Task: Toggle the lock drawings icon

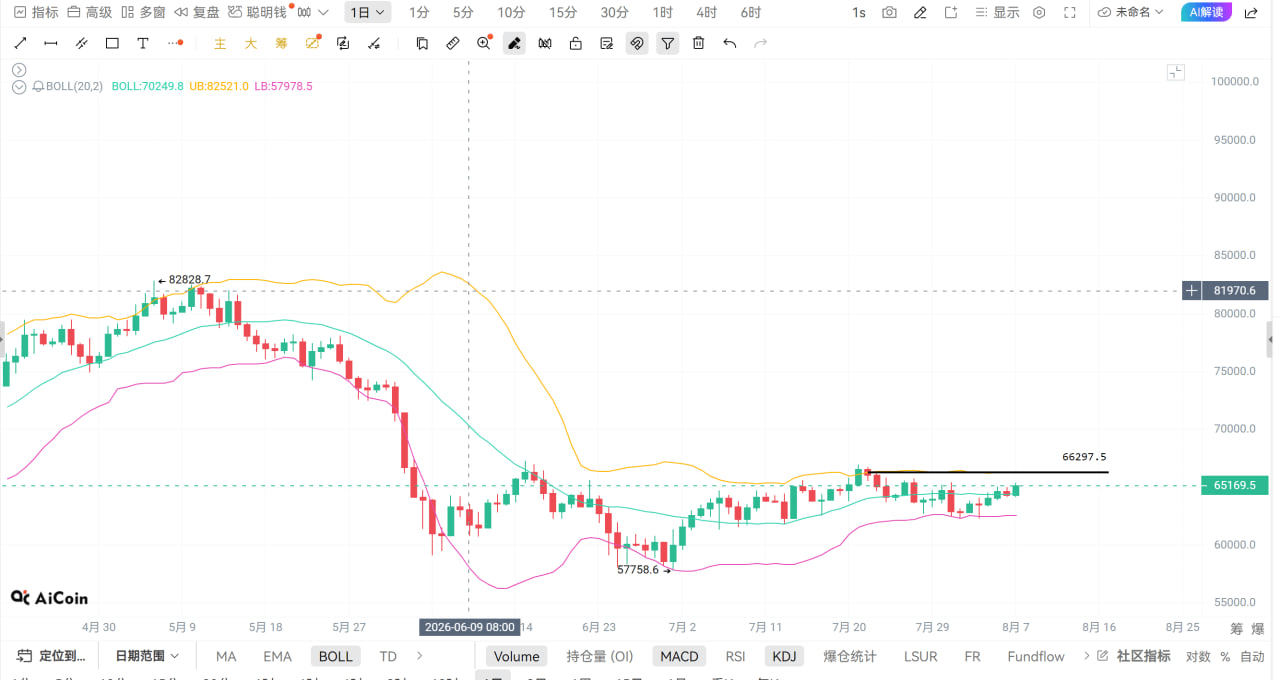Action: 575,43
